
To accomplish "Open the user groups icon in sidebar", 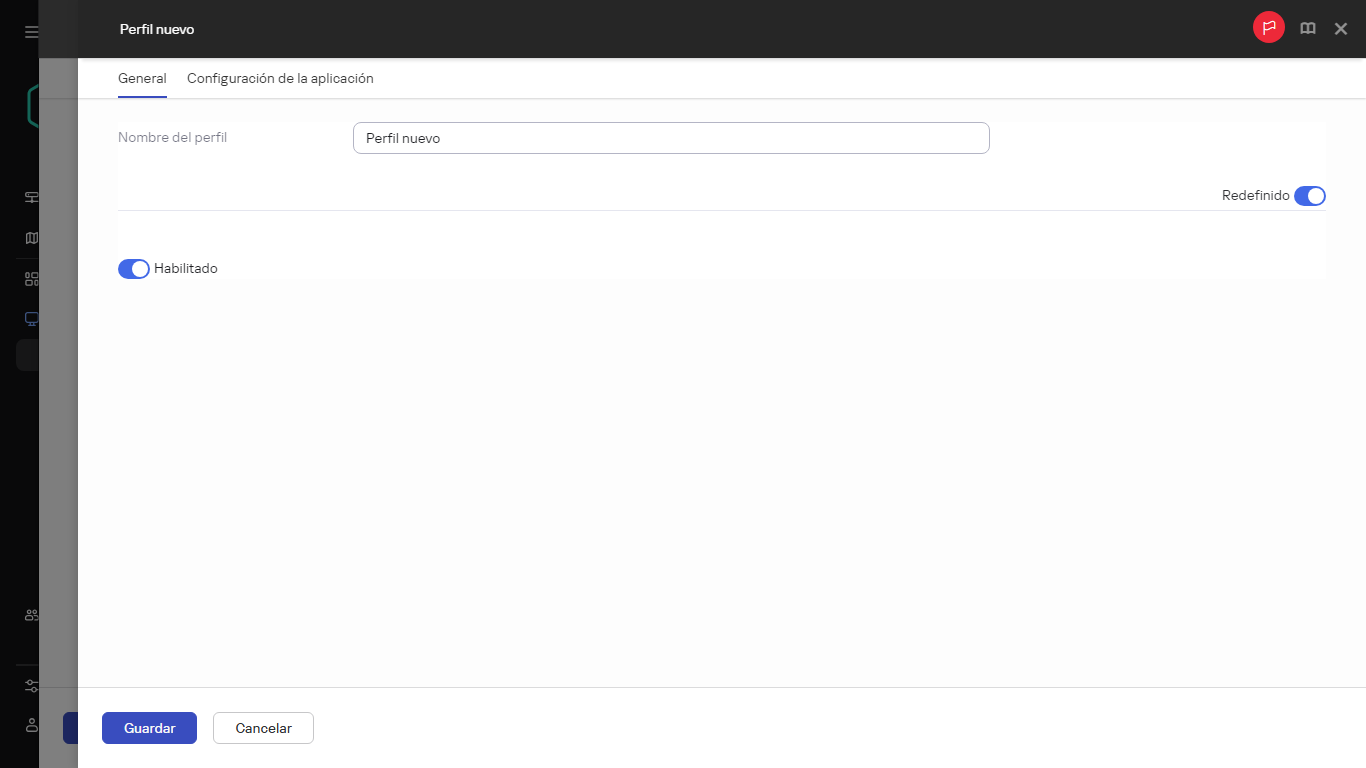I will [29, 615].
